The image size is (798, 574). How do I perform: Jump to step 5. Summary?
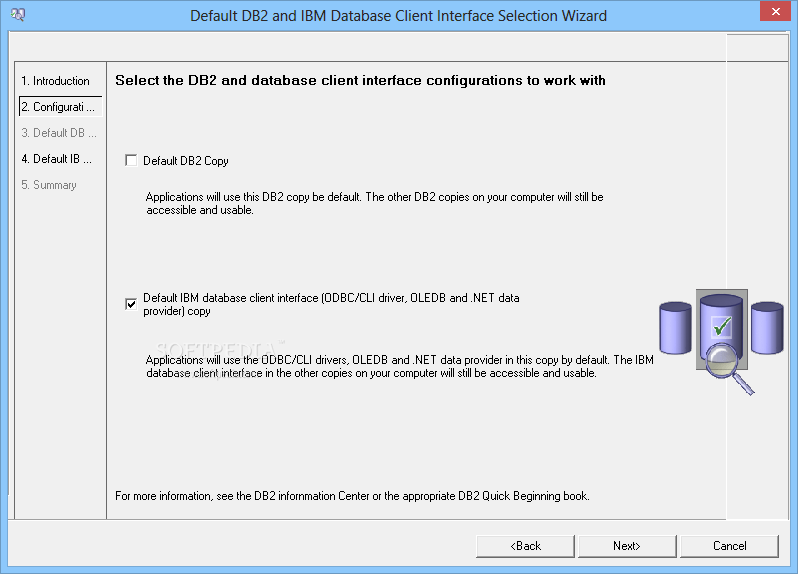(49, 185)
